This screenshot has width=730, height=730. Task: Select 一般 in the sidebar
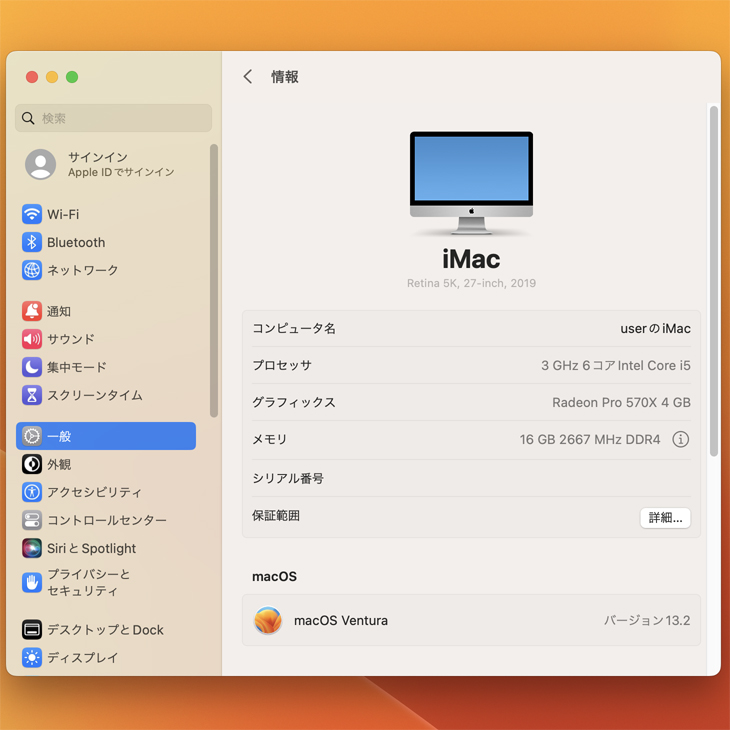point(106,436)
